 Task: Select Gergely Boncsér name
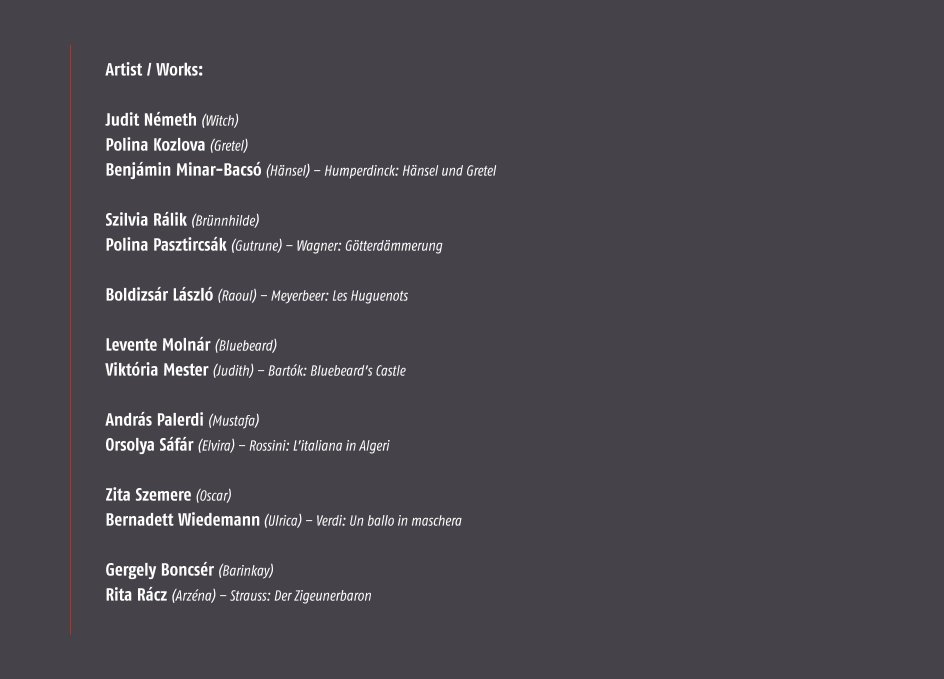[x=160, y=569]
